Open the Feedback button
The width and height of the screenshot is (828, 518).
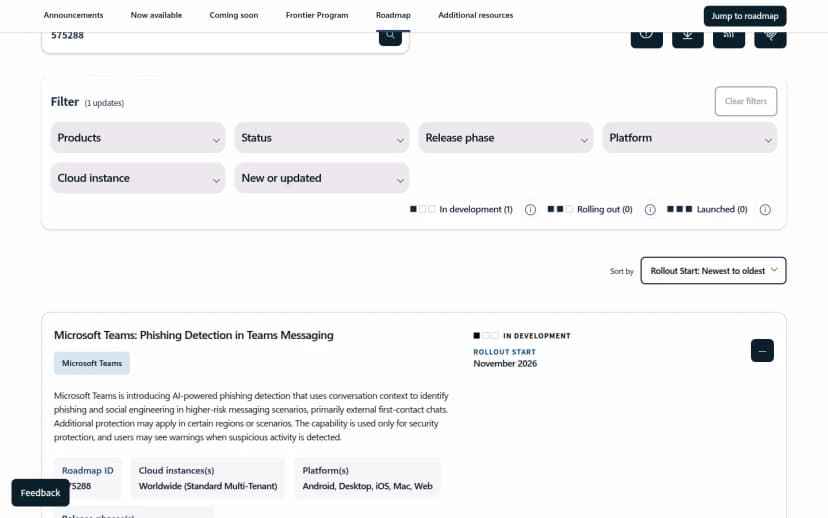(40, 493)
